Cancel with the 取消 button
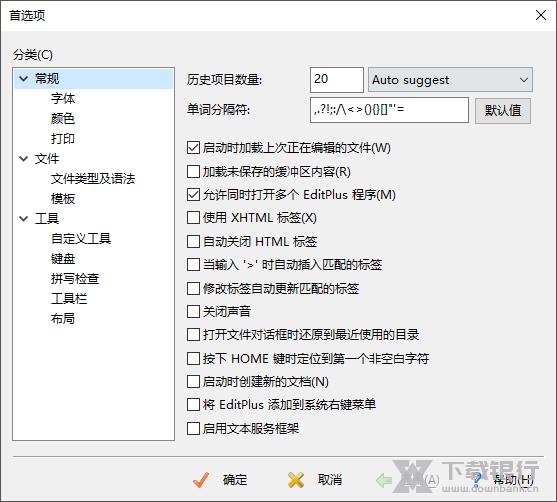The height and width of the screenshot is (502, 557). (330, 480)
